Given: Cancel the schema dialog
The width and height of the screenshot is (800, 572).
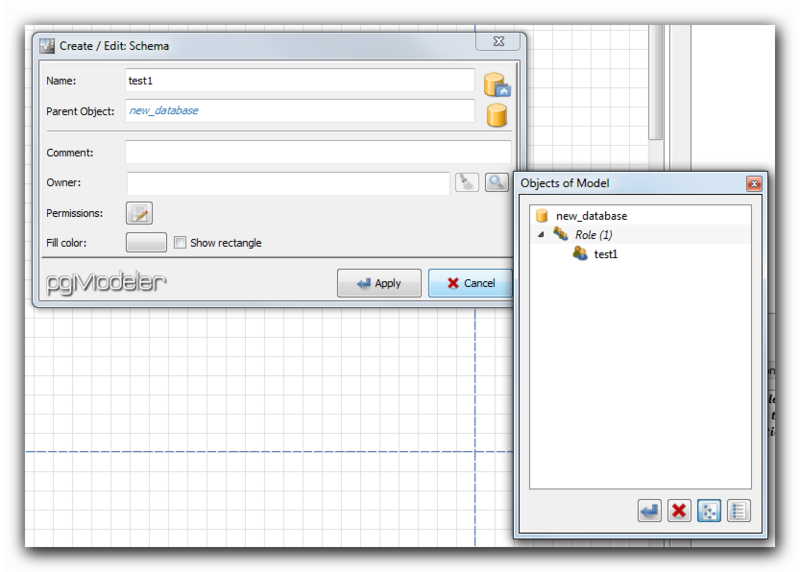Looking at the screenshot, I should 470,283.
